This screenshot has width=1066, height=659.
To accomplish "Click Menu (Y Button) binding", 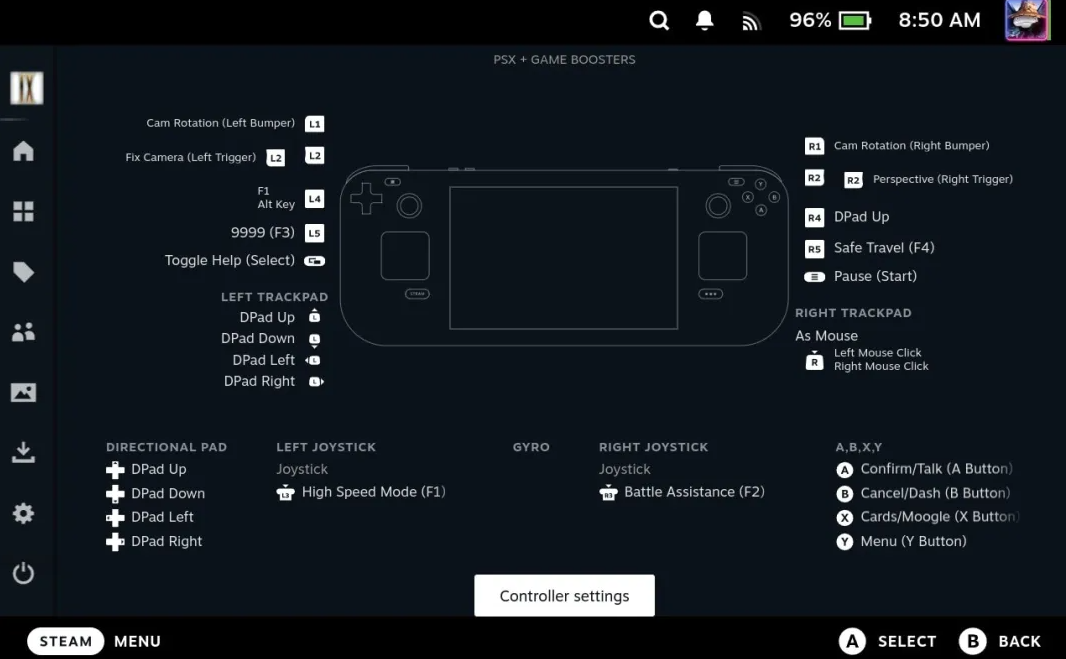I will click(913, 541).
